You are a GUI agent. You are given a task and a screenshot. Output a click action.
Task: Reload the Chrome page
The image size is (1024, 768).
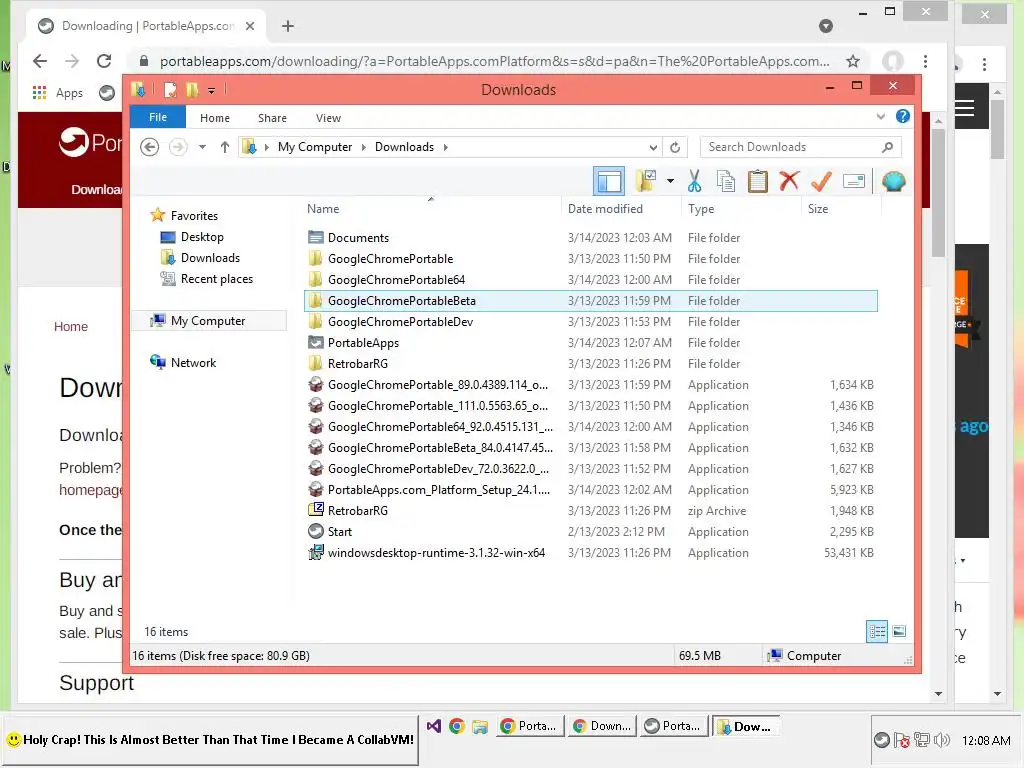click(104, 61)
